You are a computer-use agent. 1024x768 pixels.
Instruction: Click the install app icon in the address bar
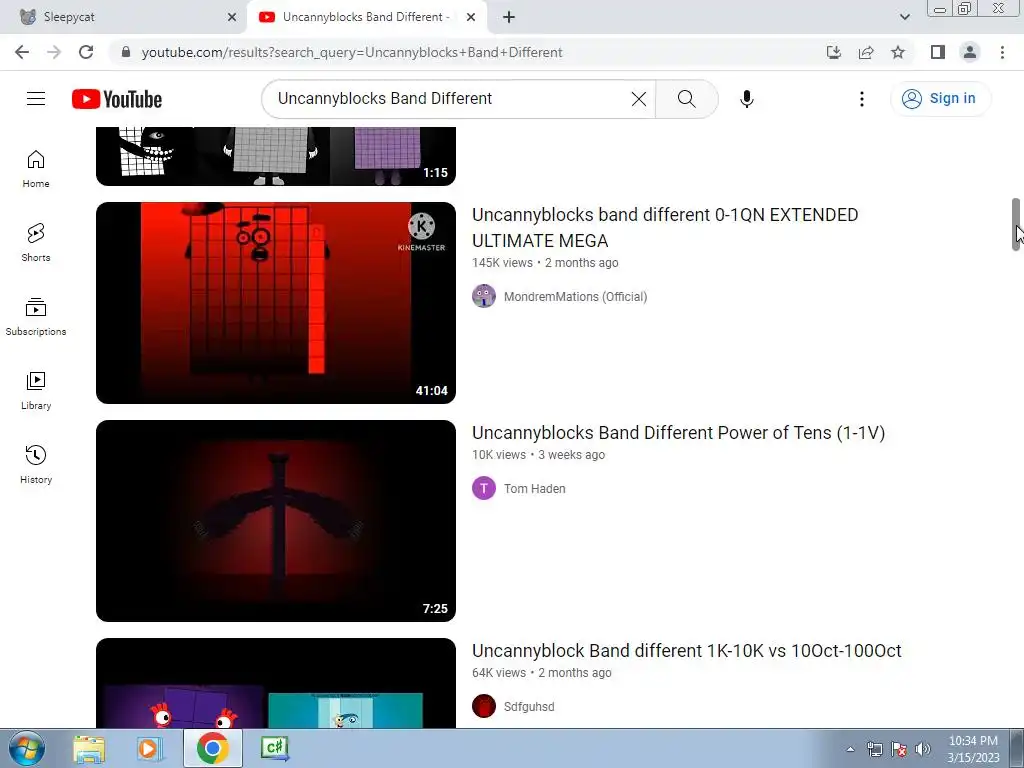click(x=834, y=52)
